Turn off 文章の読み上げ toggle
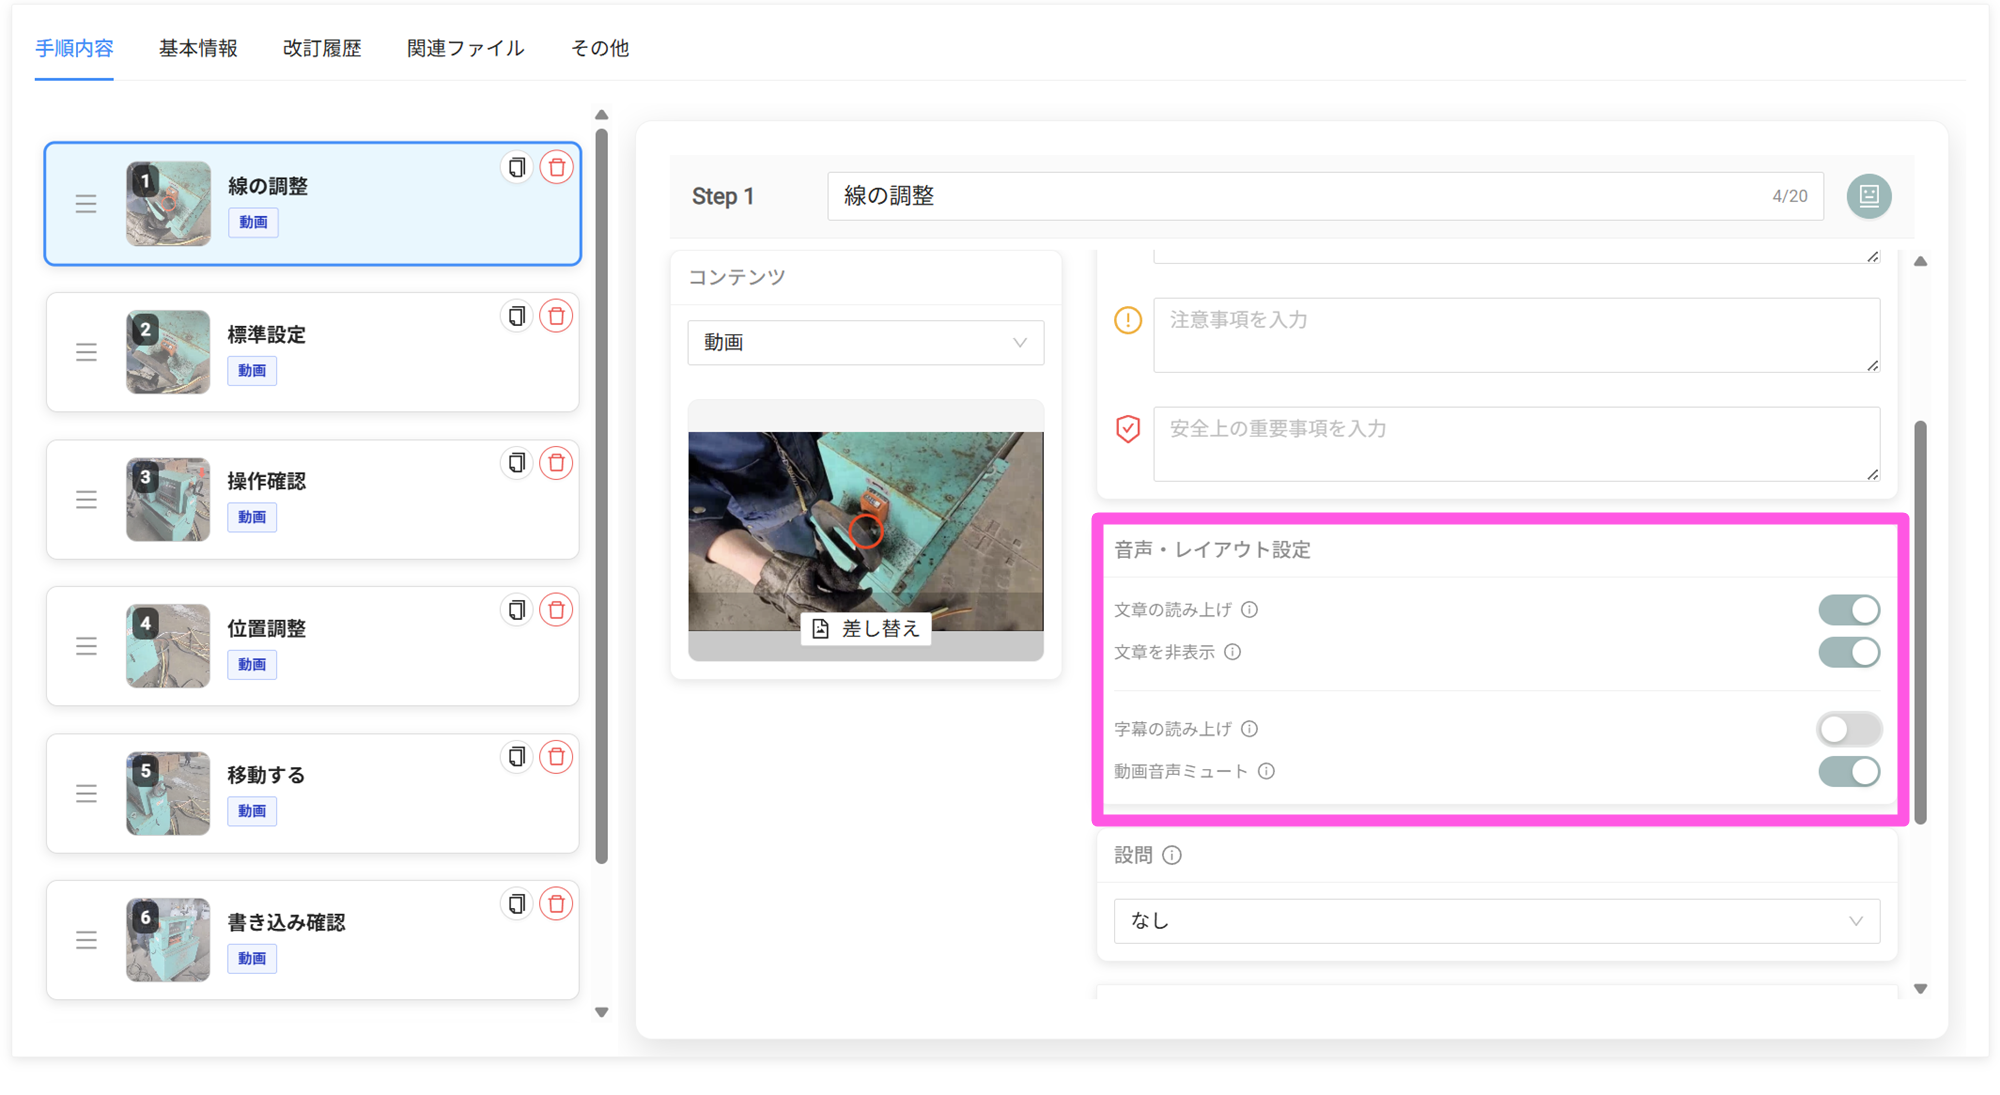Image resolution: width=2000 pixels, height=1095 pixels. point(1848,610)
